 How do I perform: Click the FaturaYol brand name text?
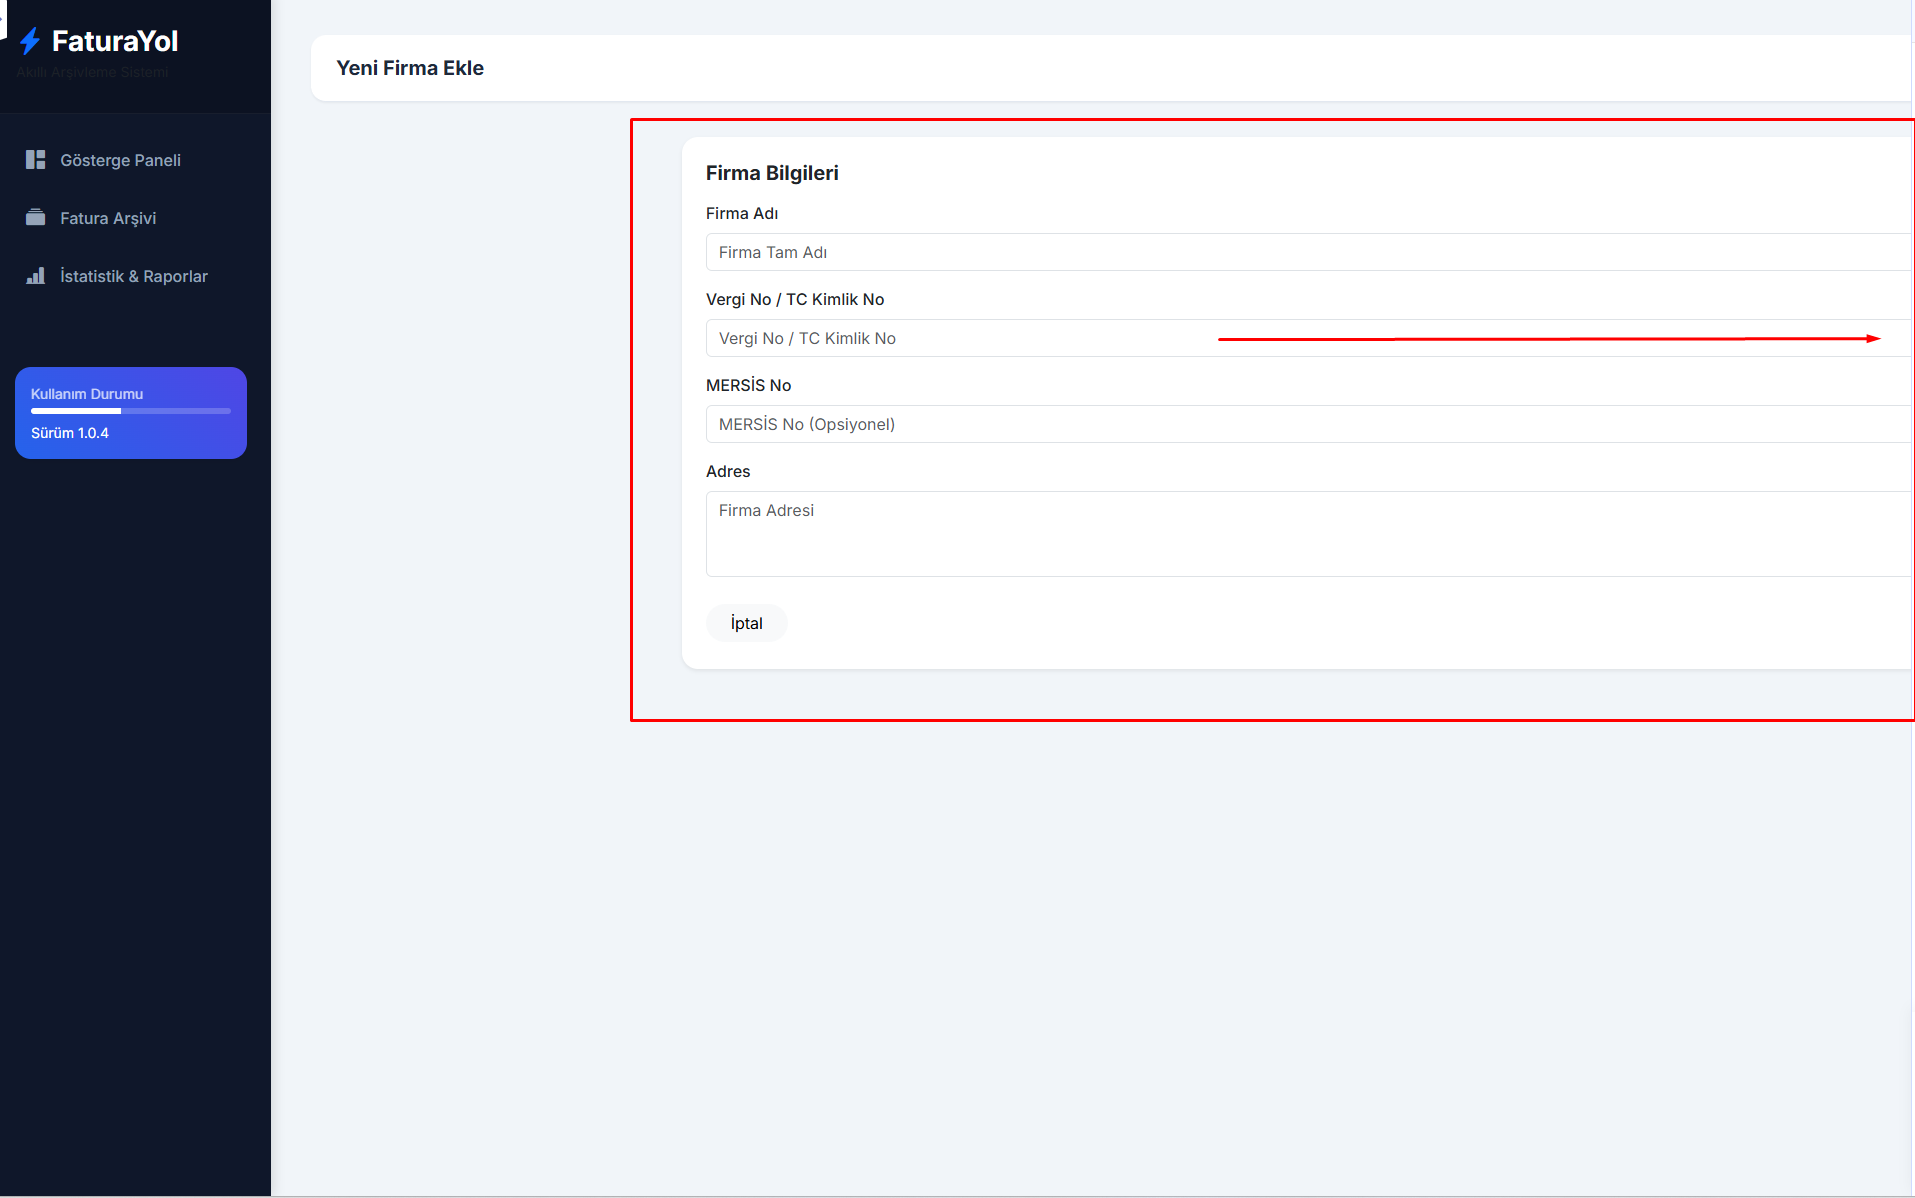115,41
